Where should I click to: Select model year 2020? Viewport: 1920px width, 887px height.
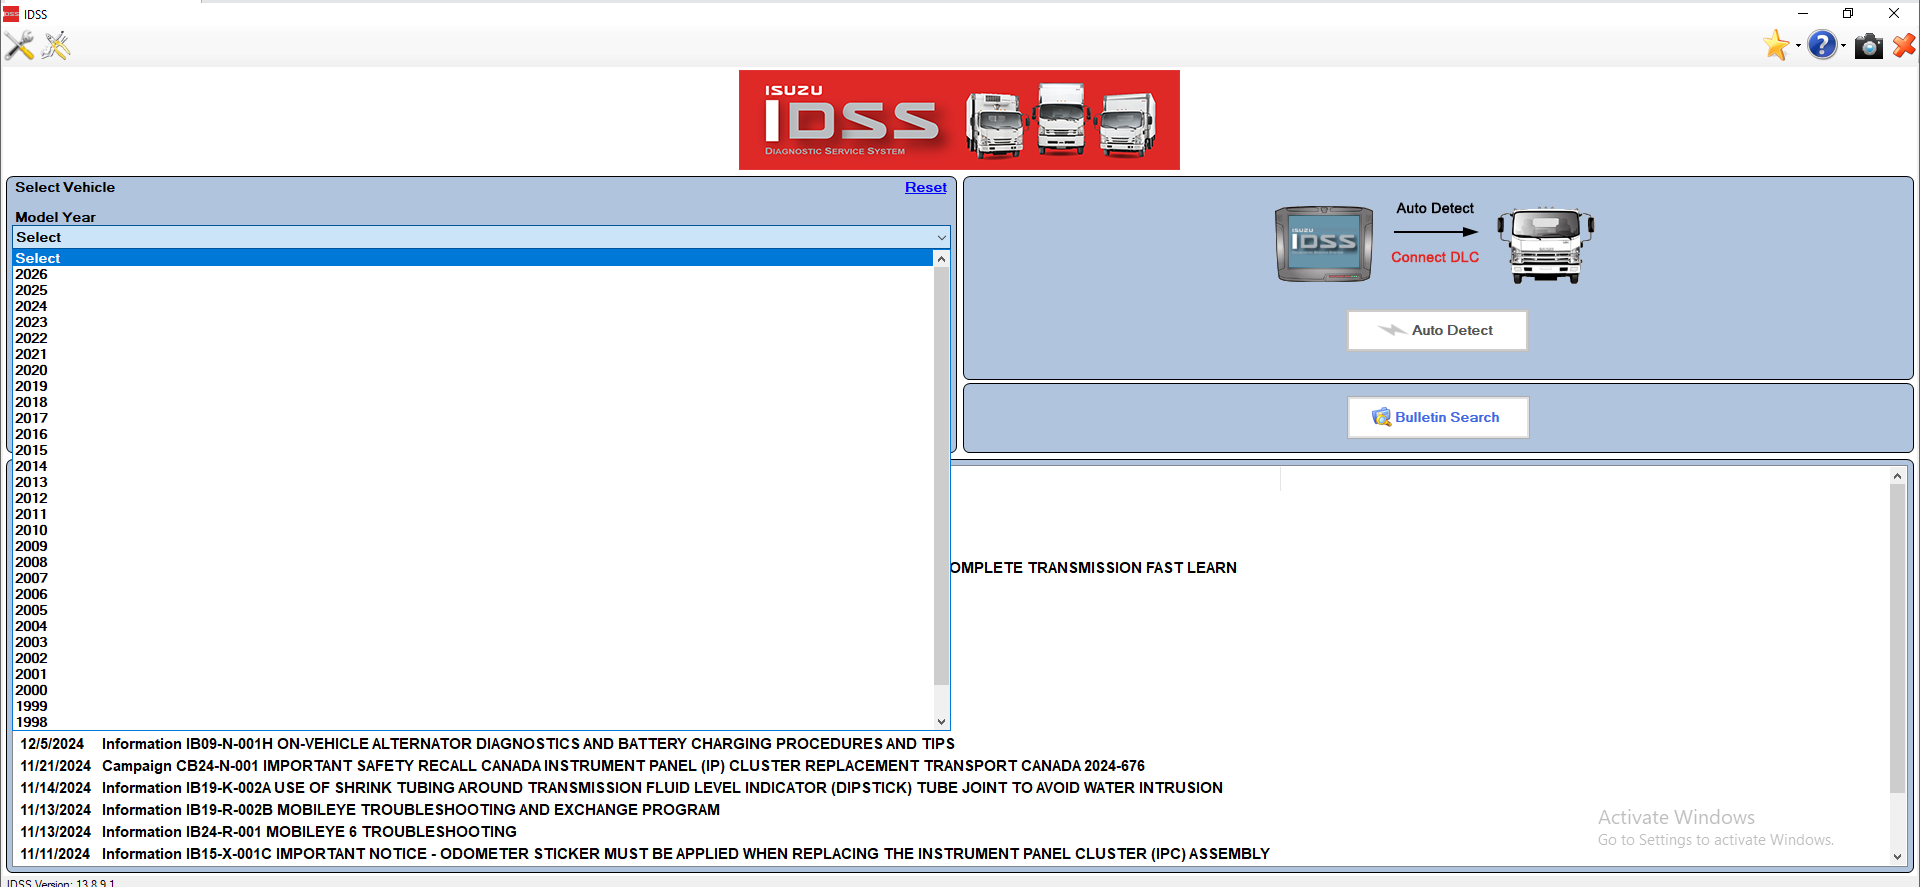click(x=473, y=370)
